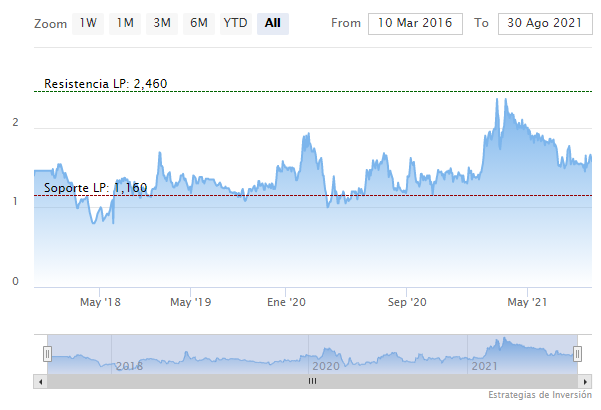
Task: Click the 2020 label in navigator
Action: pos(326,366)
